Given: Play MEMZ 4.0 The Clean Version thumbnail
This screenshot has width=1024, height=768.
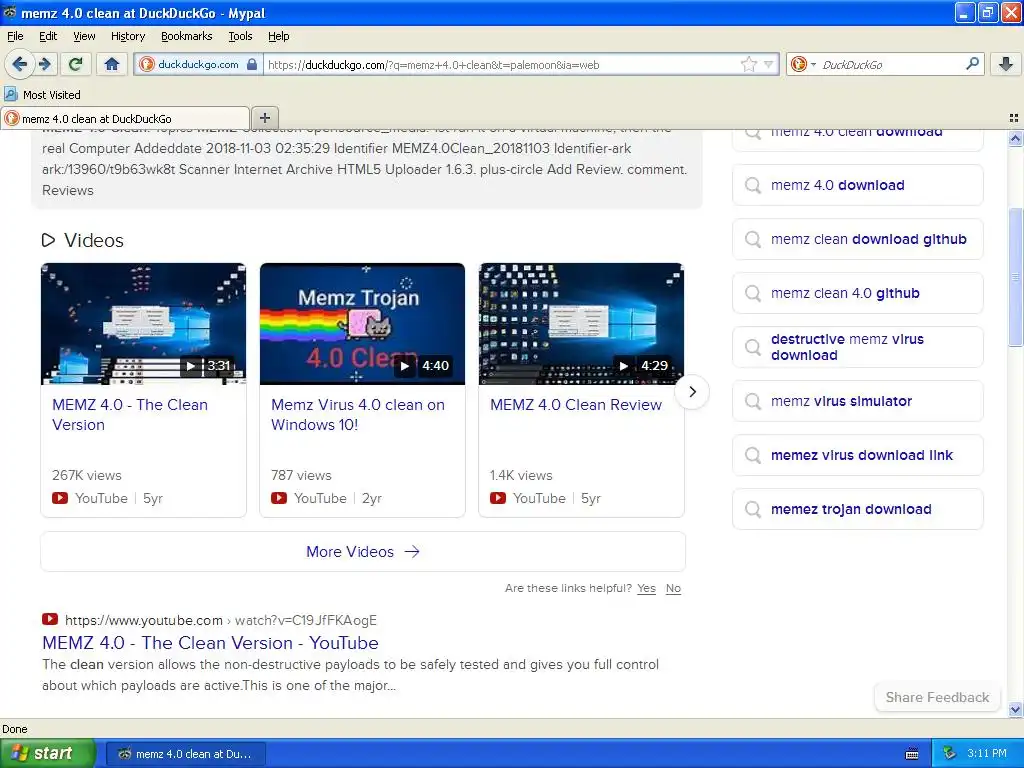Looking at the screenshot, I should tap(144, 324).
